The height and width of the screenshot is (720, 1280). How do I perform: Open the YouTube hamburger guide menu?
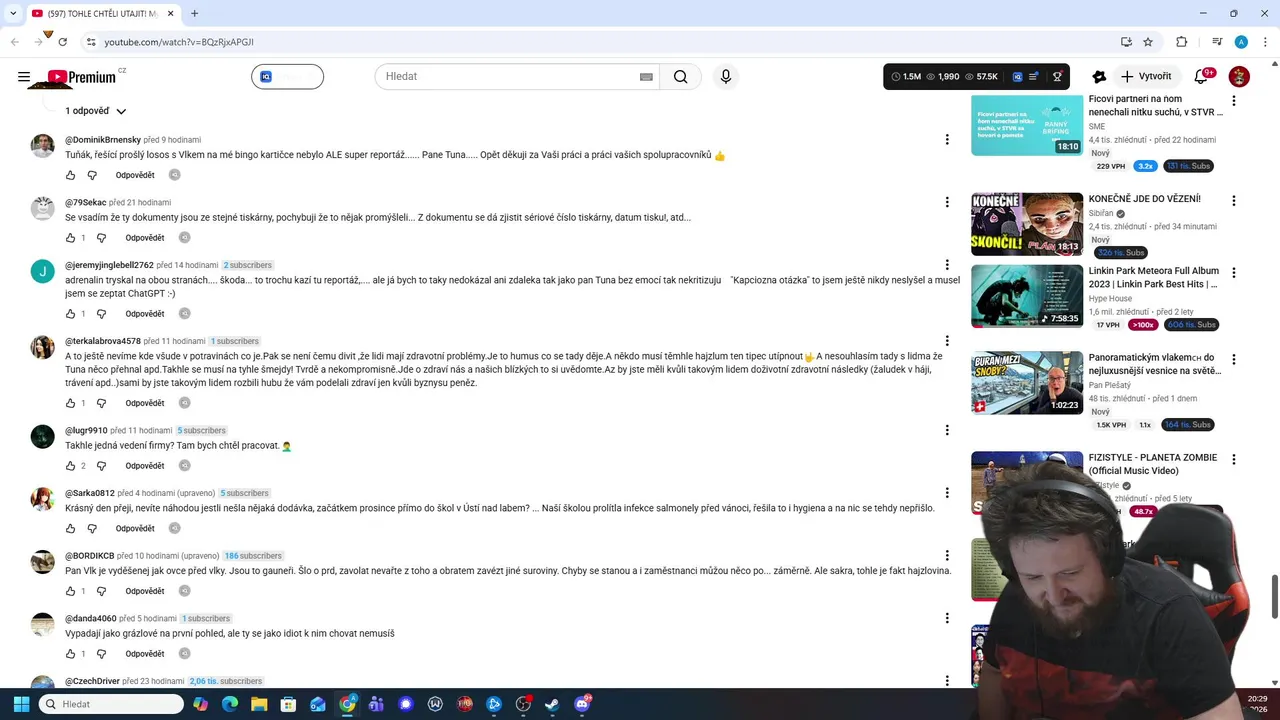coord(24,77)
